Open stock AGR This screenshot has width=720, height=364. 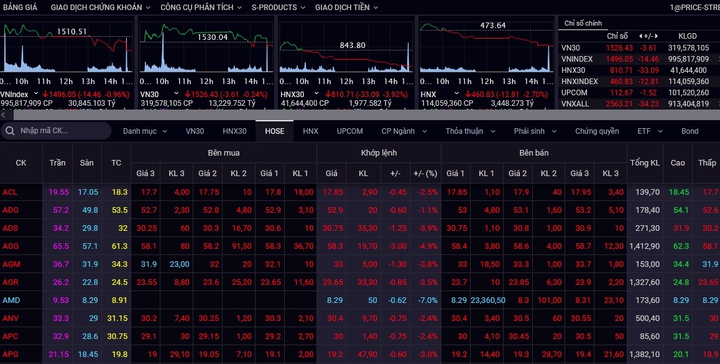click(11, 282)
